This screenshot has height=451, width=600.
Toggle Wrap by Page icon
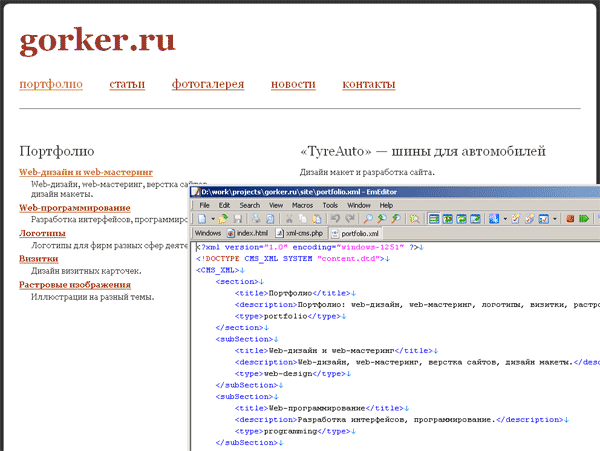pyautogui.click(x=475, y=218)
